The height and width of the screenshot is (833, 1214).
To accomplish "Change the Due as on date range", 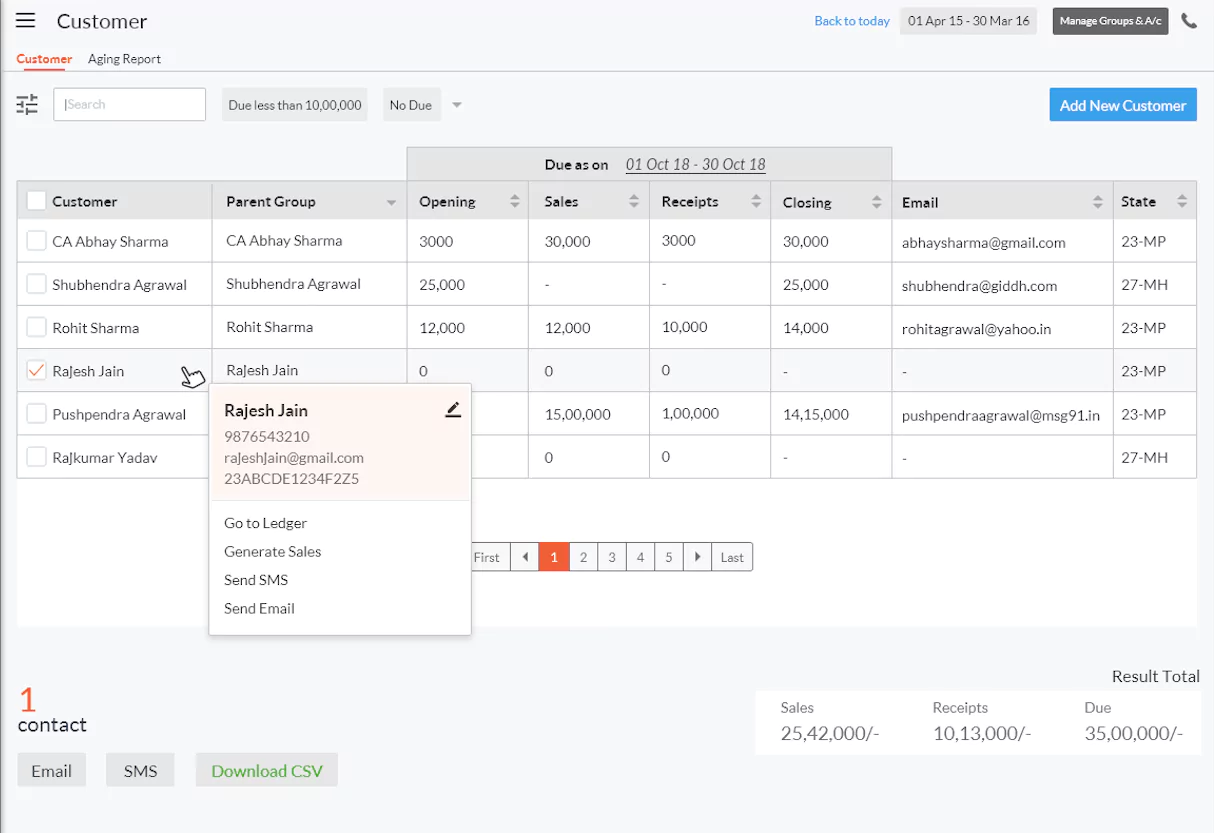I will coord(696,164).
